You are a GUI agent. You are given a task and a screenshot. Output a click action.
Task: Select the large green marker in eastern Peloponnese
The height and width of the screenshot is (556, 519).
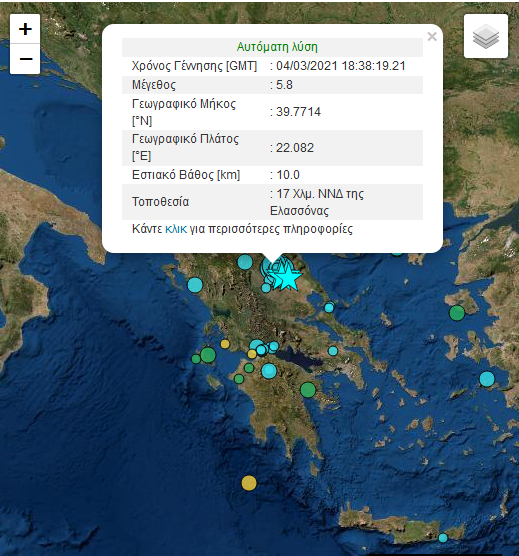coord(308,390)
